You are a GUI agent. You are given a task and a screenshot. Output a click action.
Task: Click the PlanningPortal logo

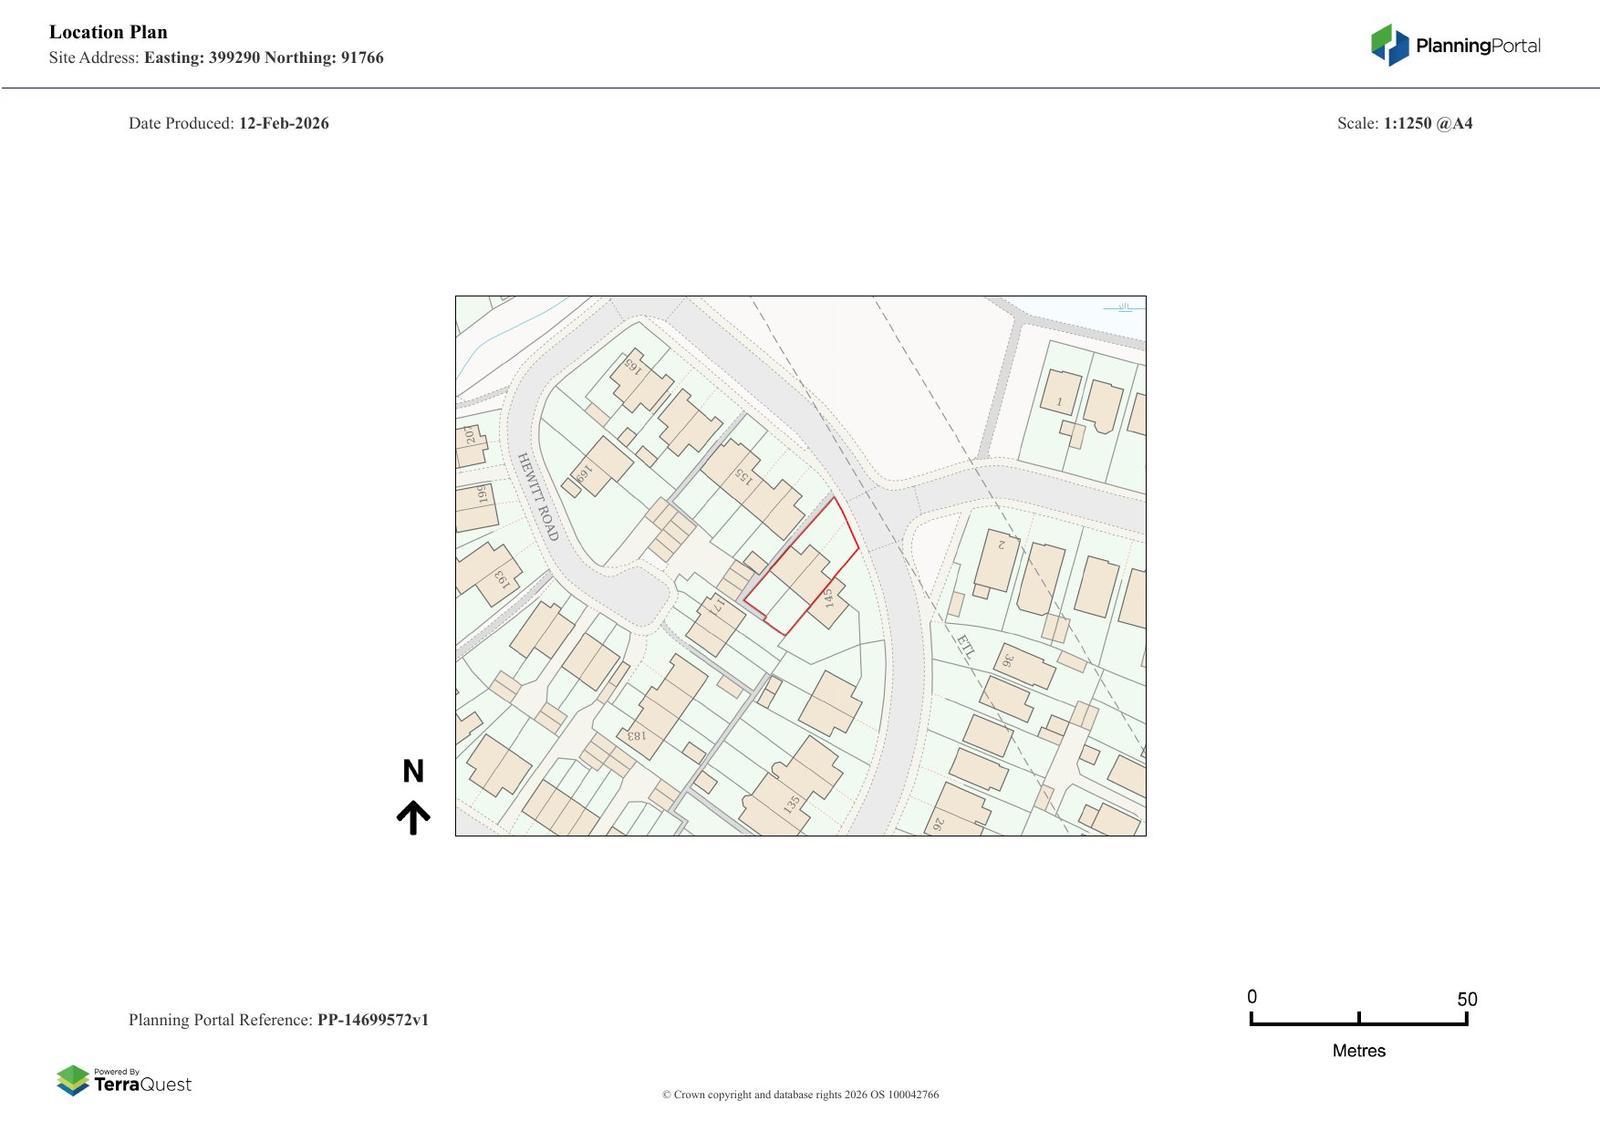click(x=1455, y=45)
